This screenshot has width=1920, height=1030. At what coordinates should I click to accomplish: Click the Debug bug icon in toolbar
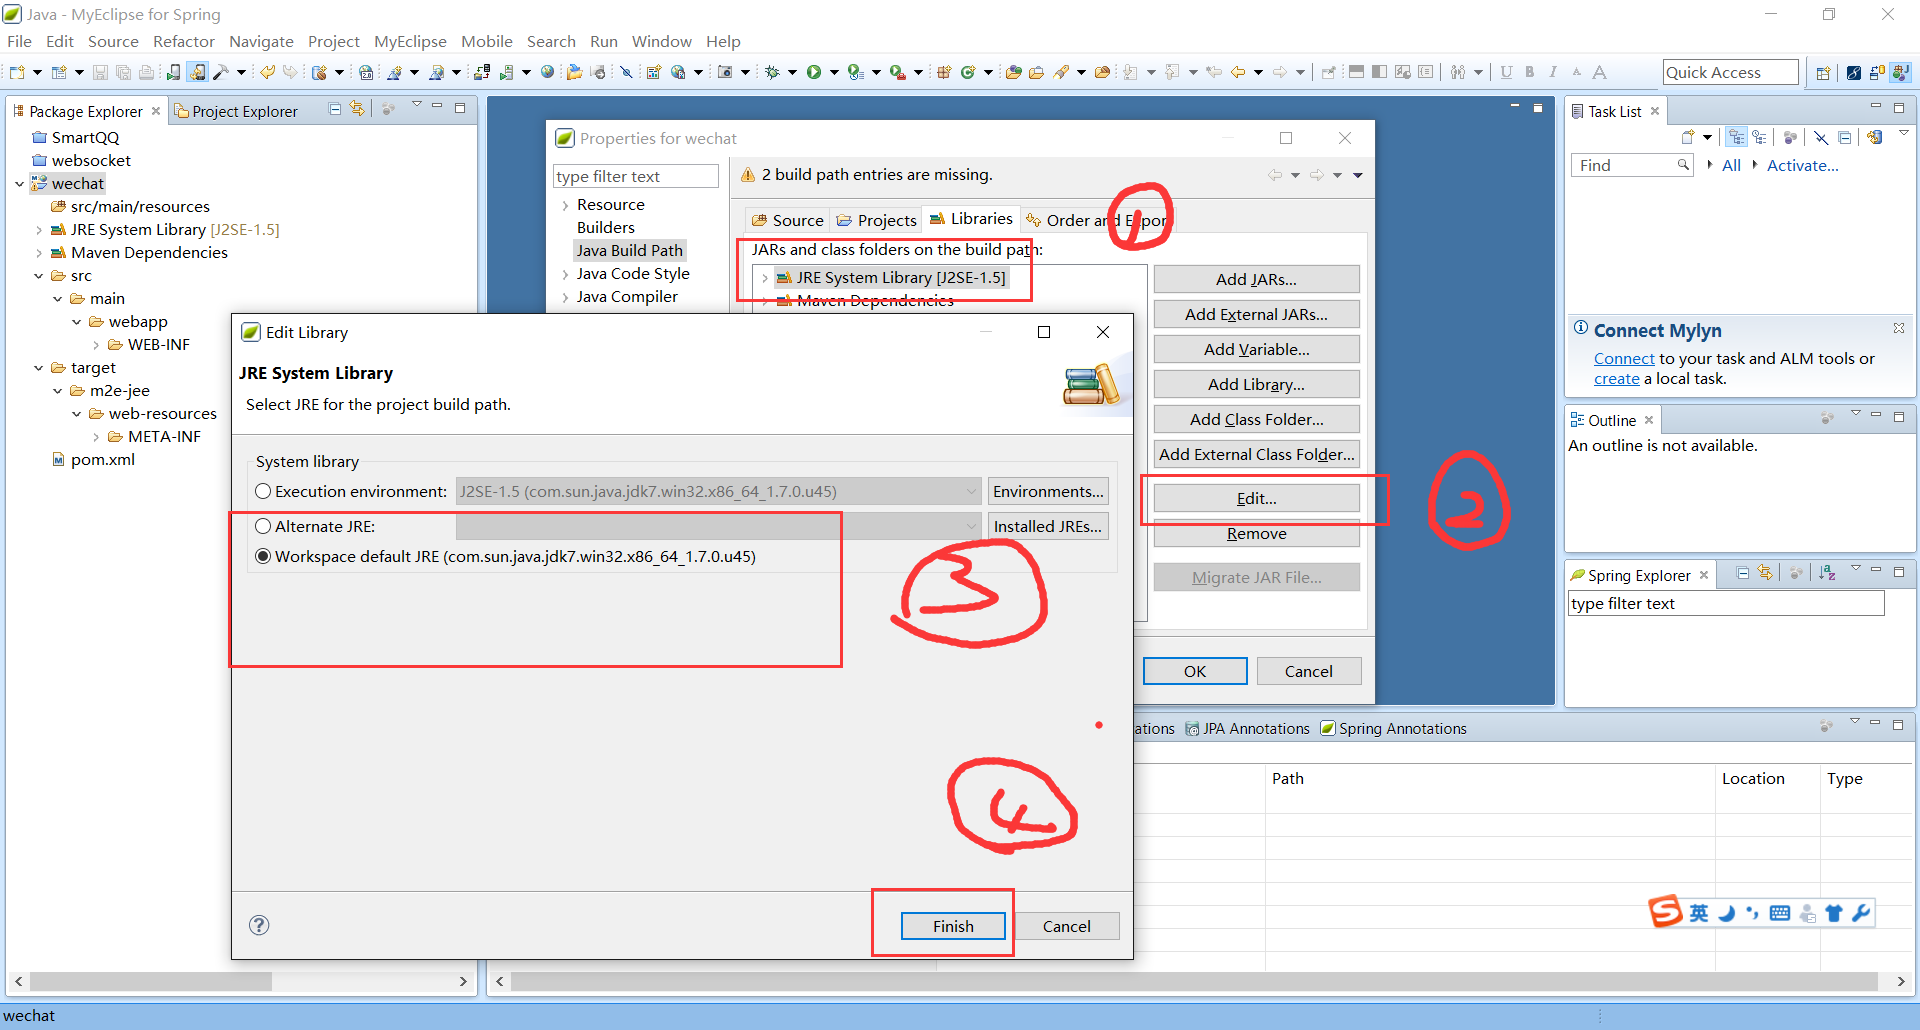pos(772,72)
